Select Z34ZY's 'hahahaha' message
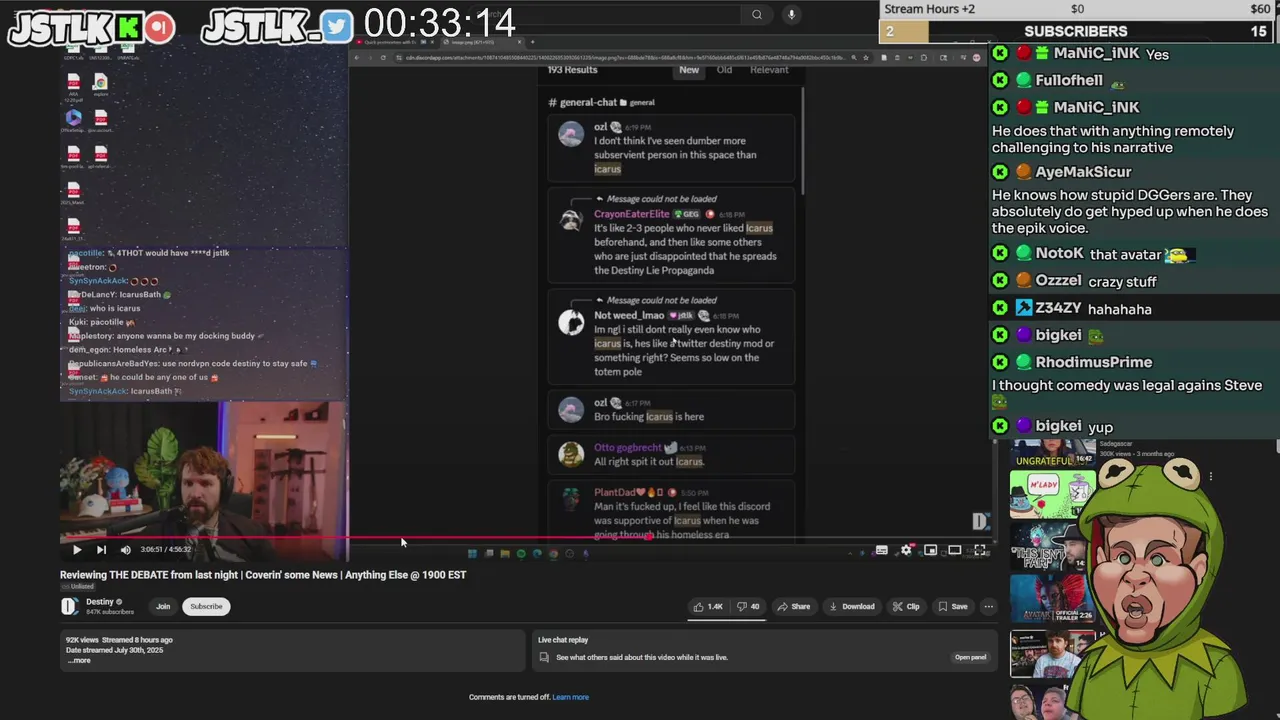Viewport: 1280px width, 720px height. click(1119, 310)
